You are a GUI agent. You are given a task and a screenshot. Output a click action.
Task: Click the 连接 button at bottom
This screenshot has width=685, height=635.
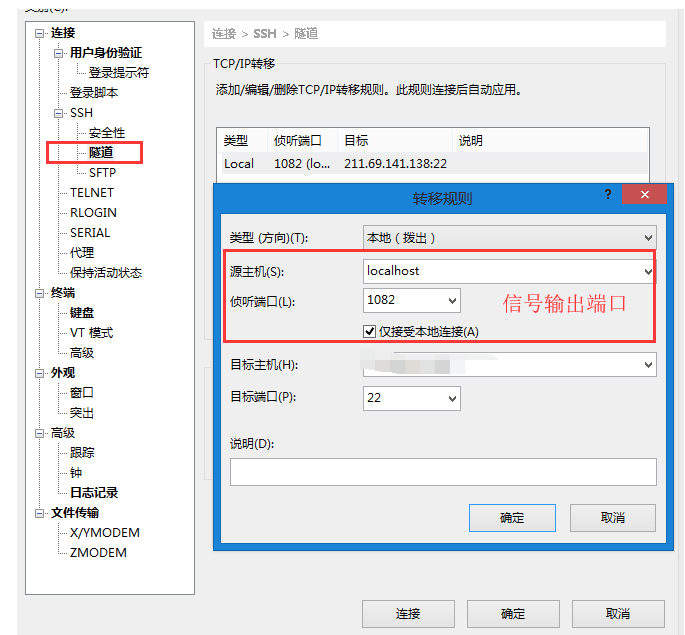(408, 614)
